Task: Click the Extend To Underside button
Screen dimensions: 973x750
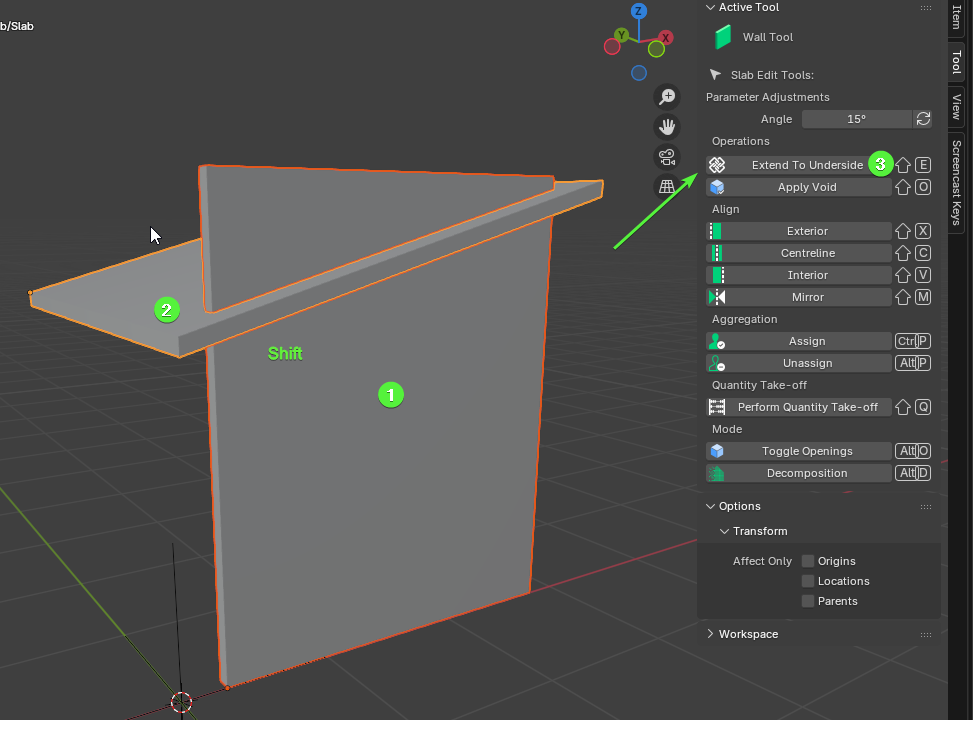Action: coord(799,165)
